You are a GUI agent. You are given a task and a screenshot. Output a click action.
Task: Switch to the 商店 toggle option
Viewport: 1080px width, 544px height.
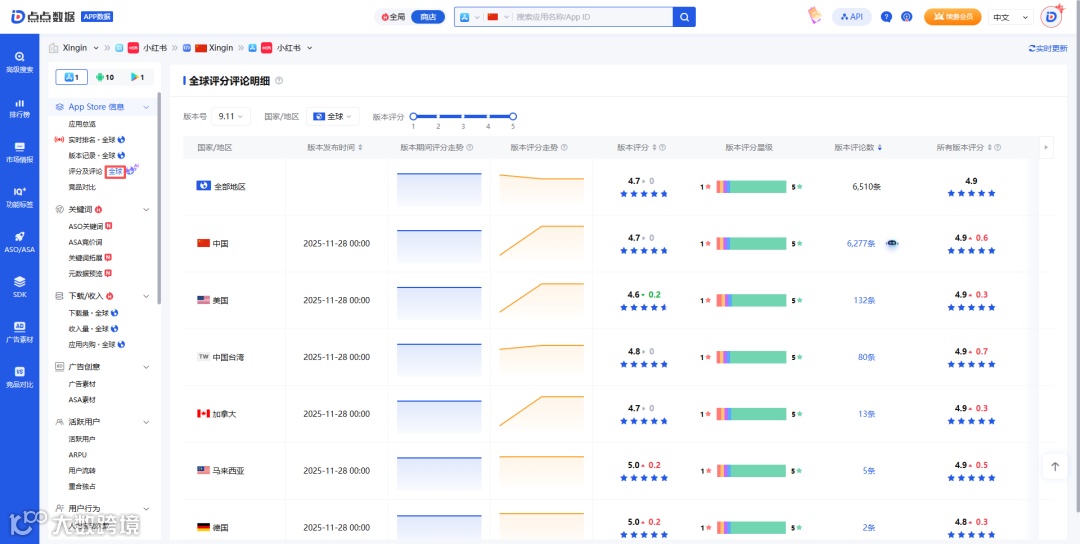pos(428,17)
